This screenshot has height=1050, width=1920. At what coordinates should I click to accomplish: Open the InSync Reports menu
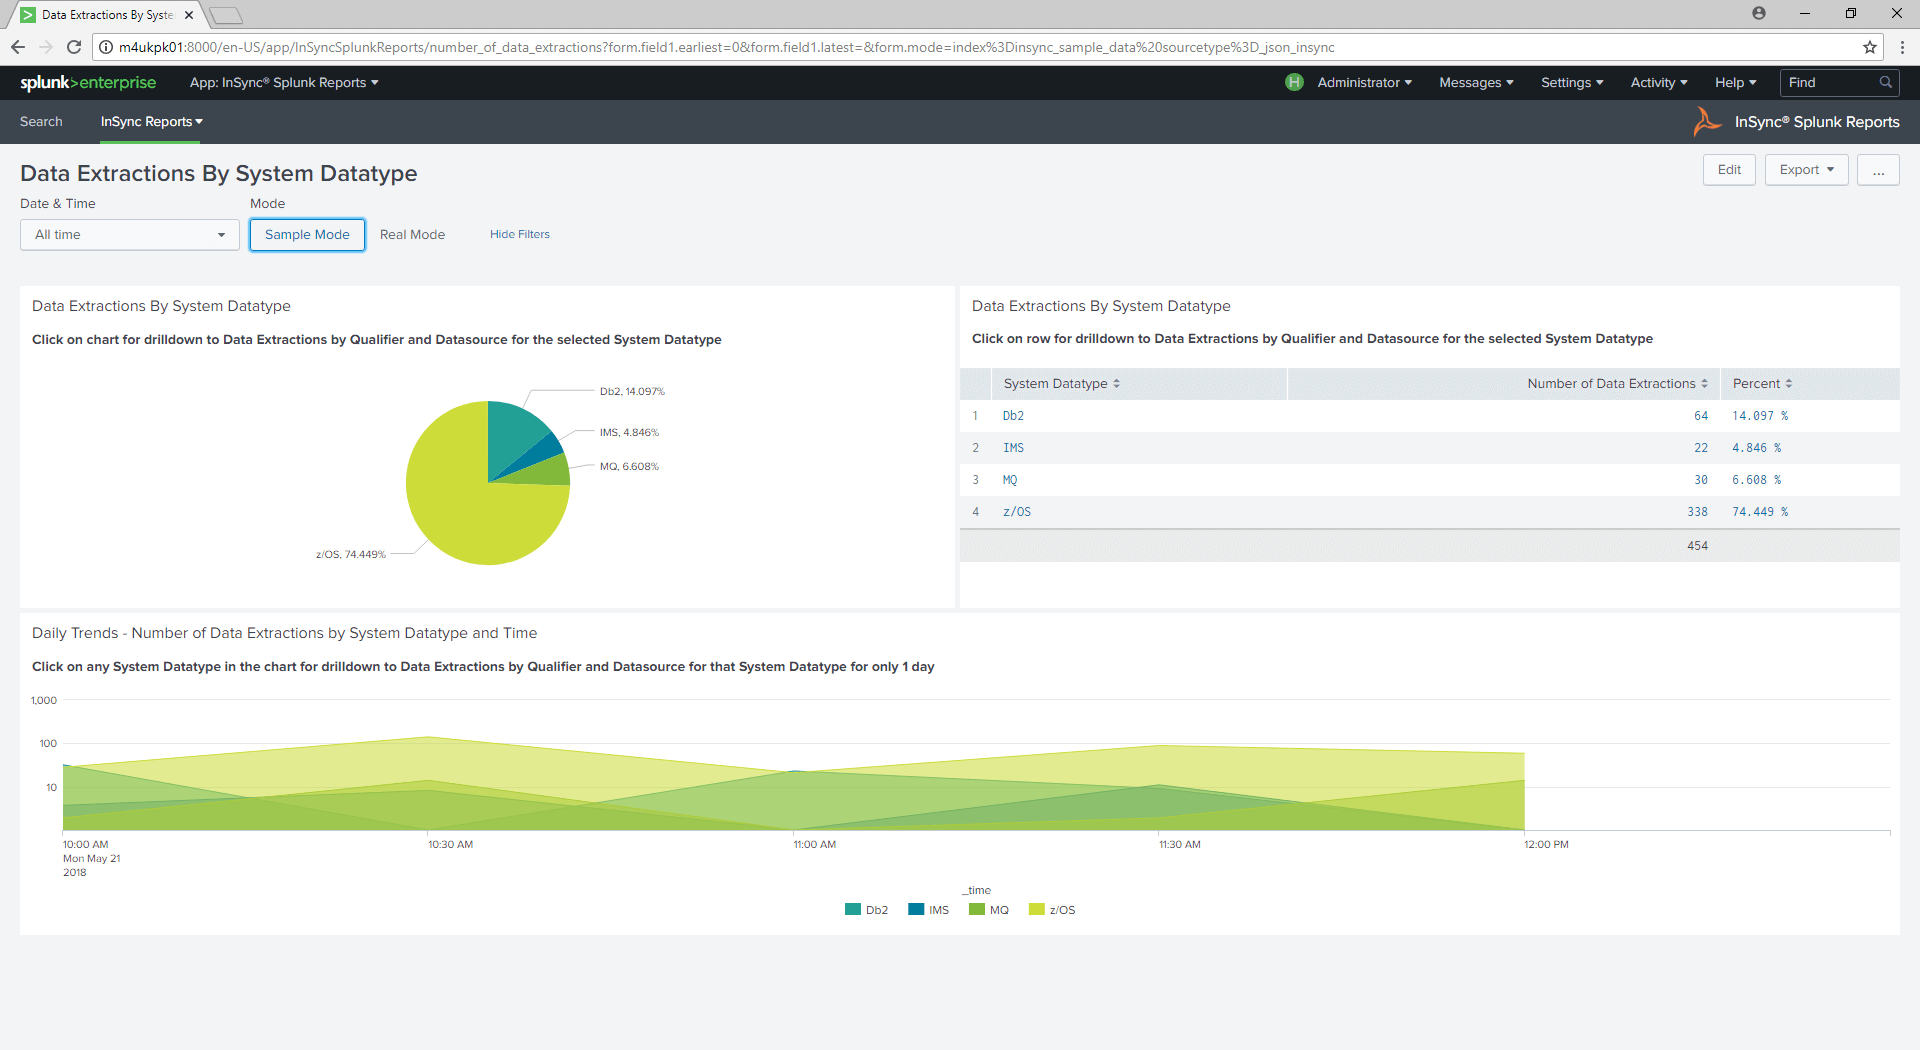point(151,121)
